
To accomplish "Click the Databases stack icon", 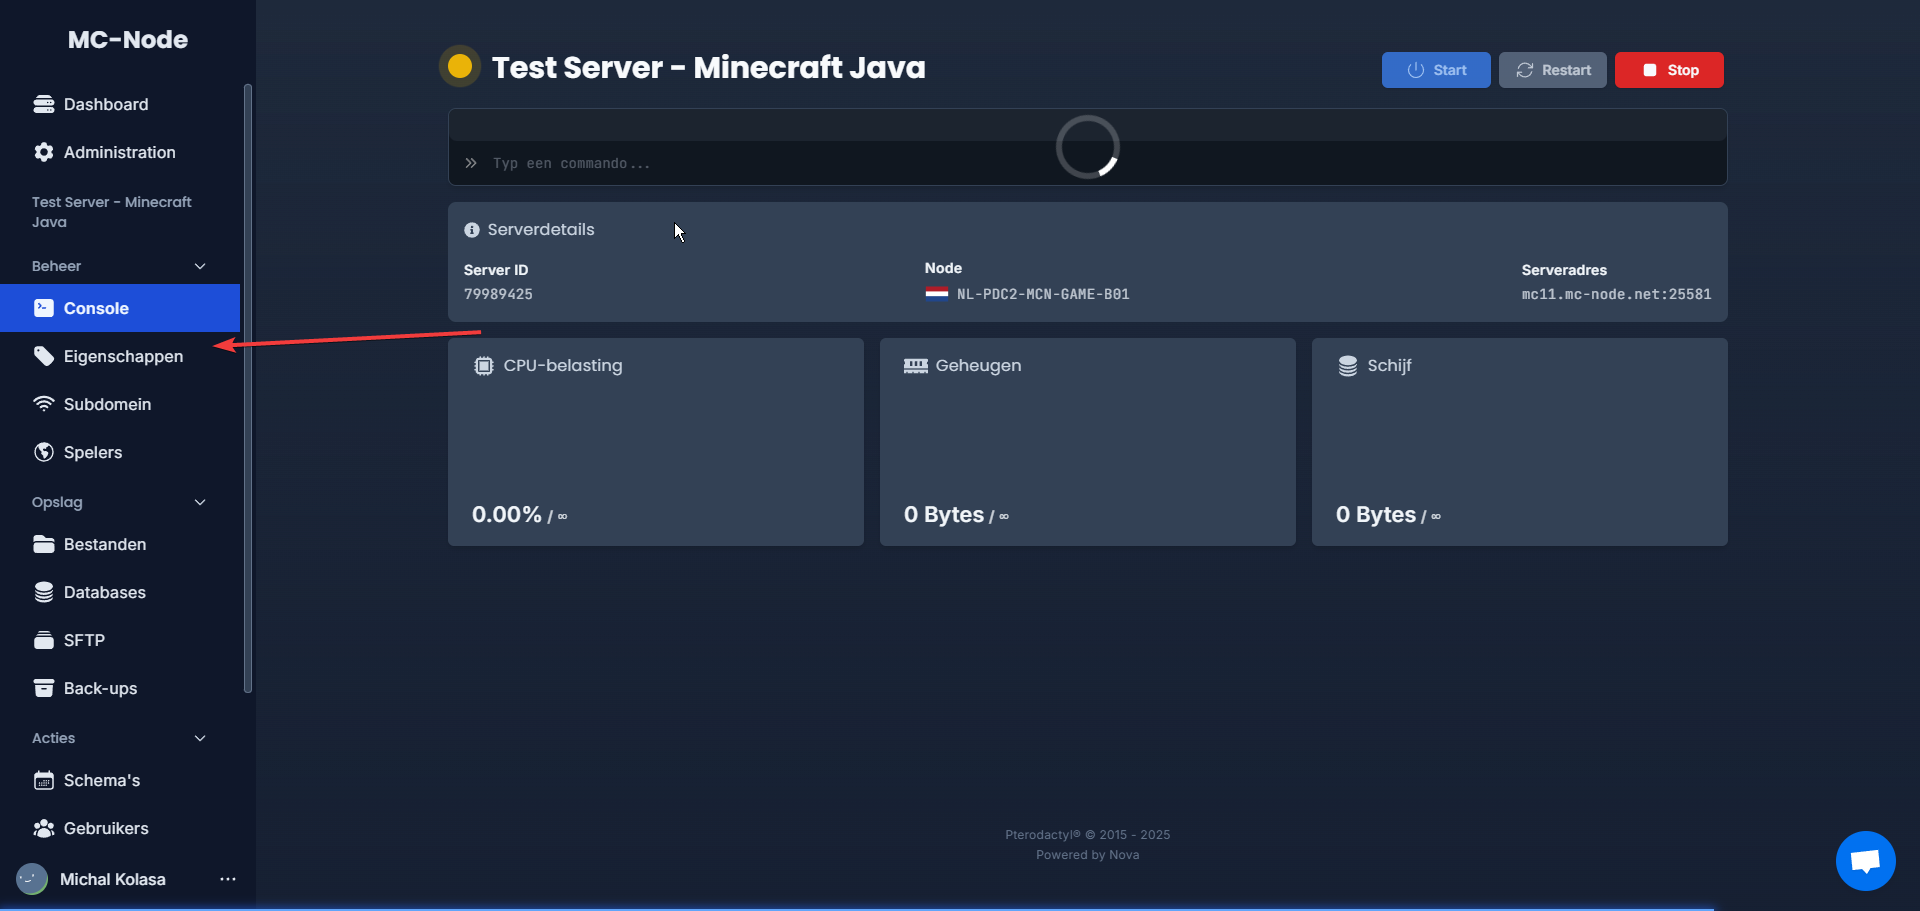I will tap(44, 592).
